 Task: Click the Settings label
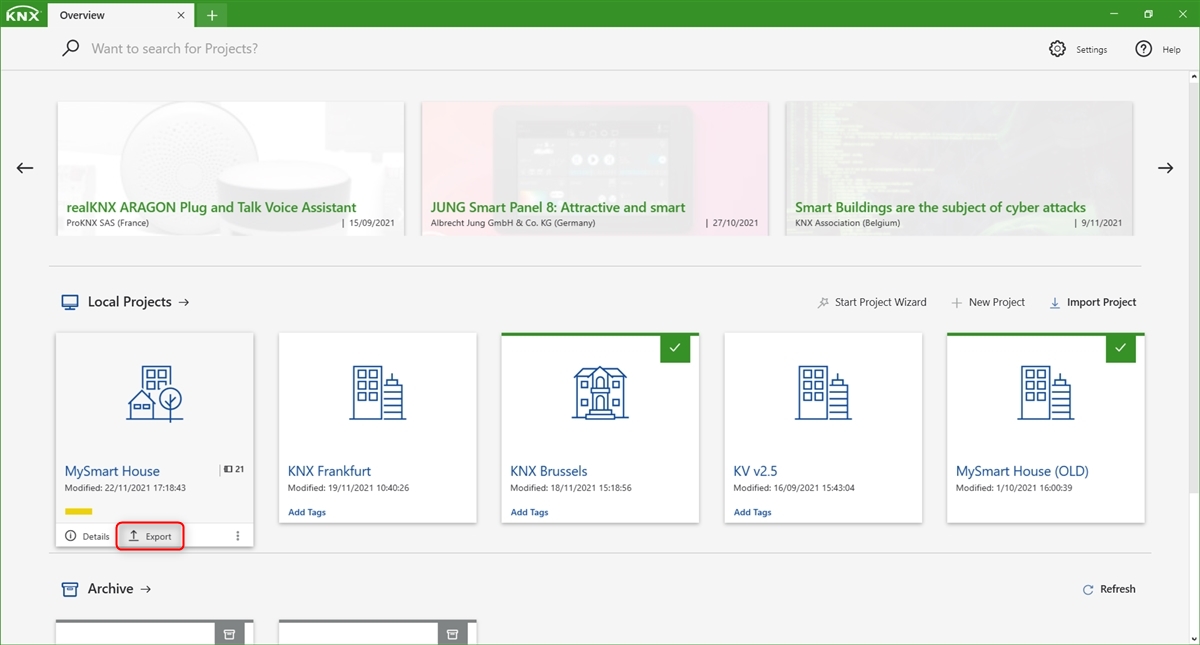coord(1092,50)
